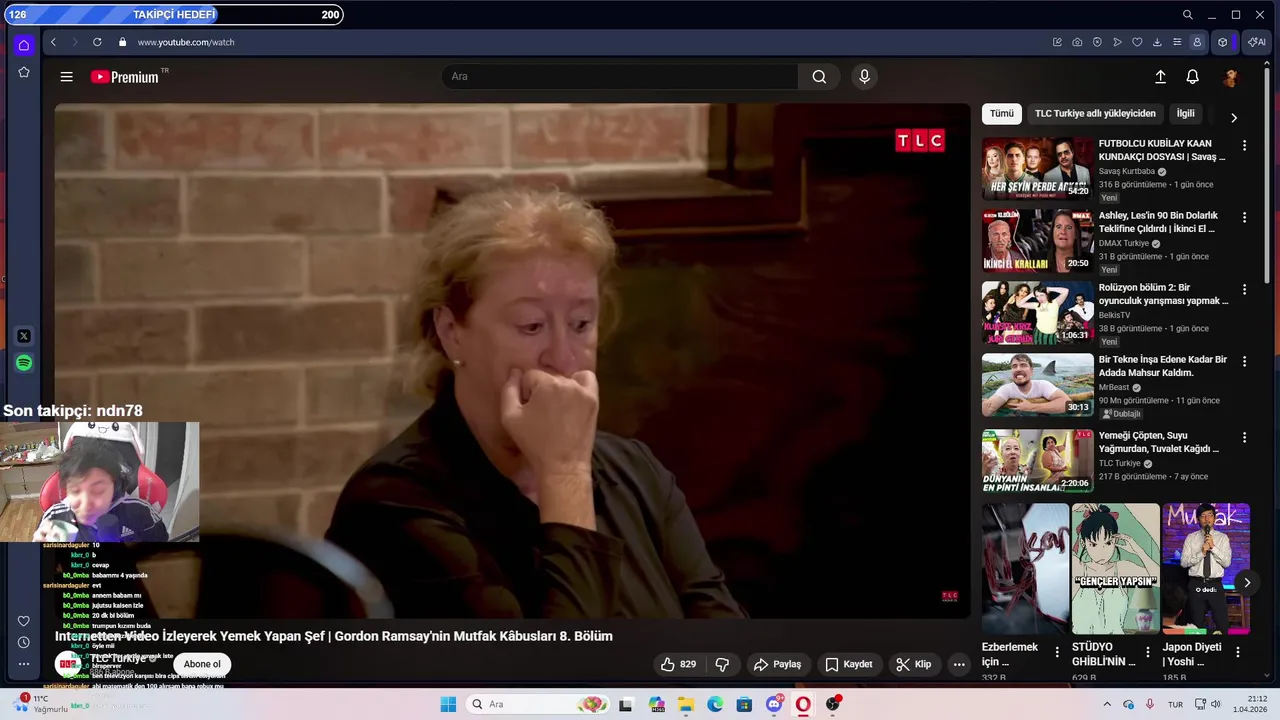Click the YouTube search magnifier button
This screenshot has width=1280, height=720.
point(819,77)
